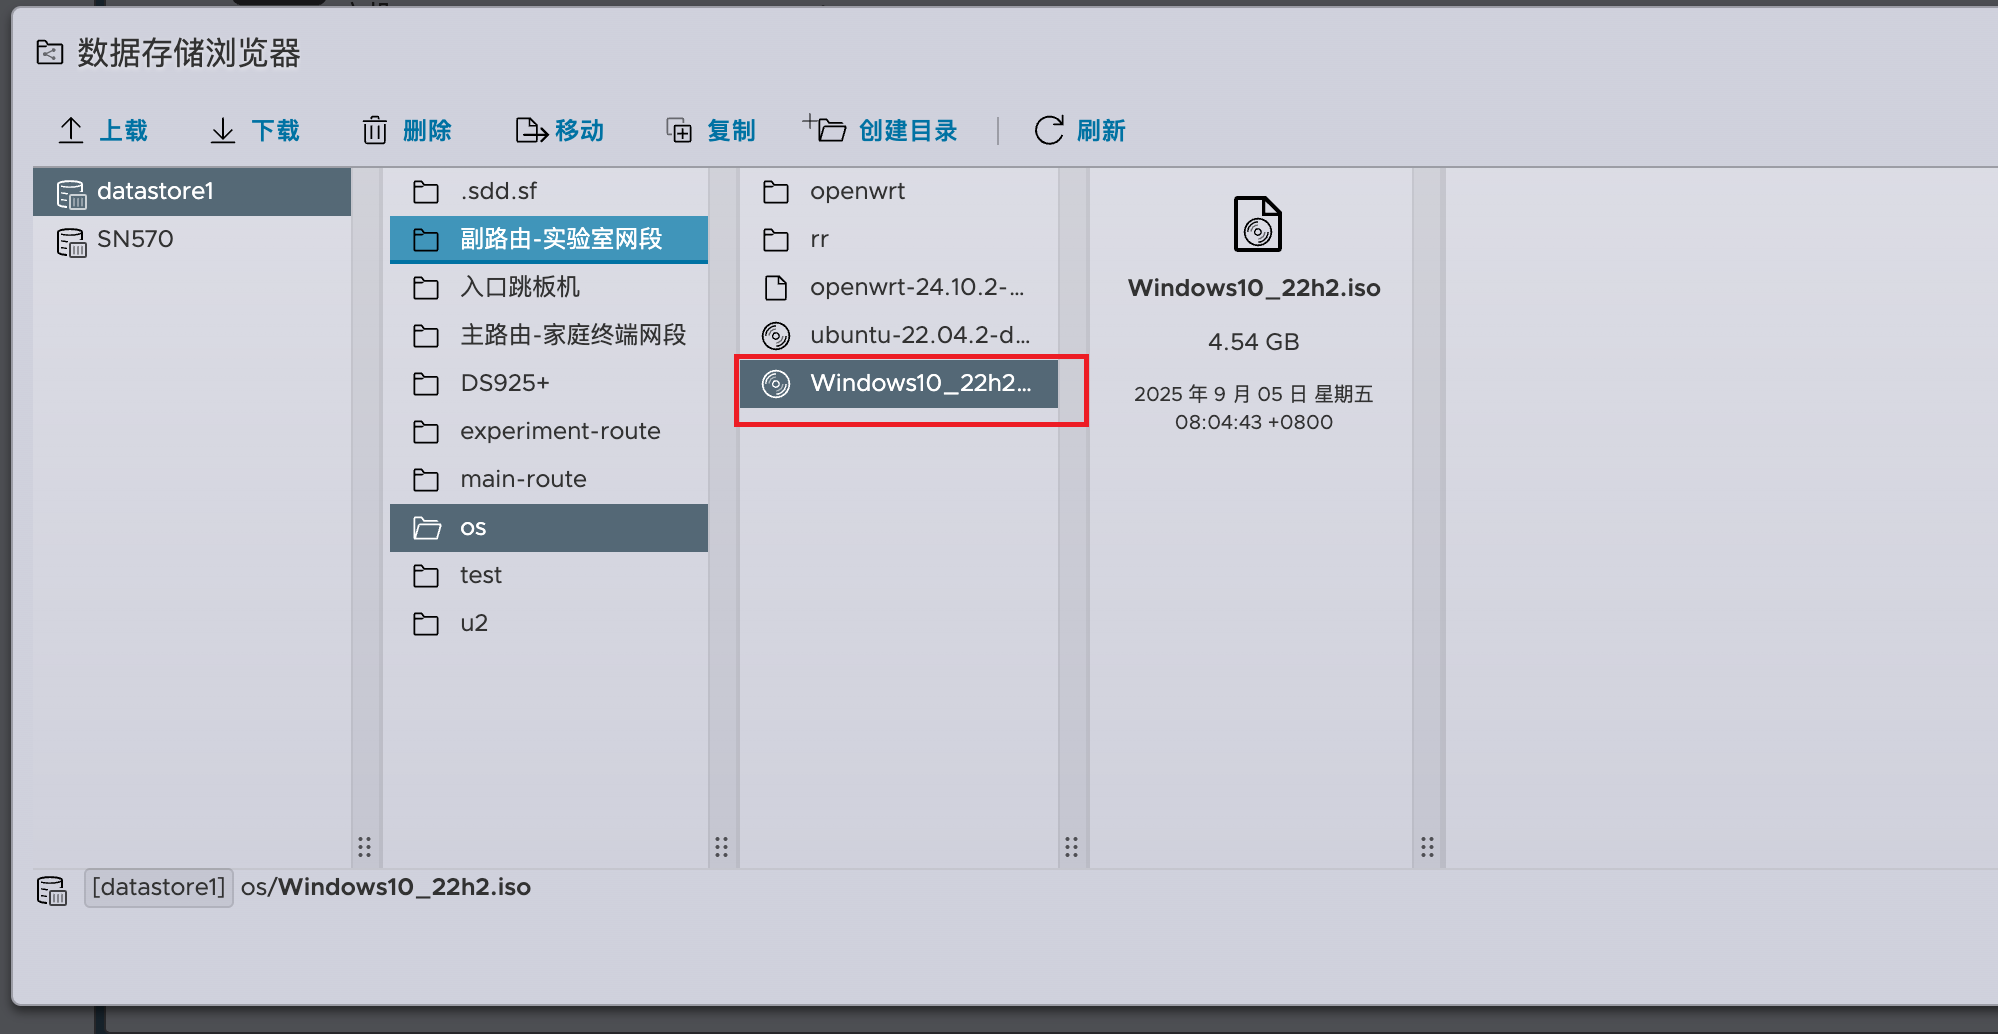Click the refresh (刷新) circular arrow icon

1049,131
